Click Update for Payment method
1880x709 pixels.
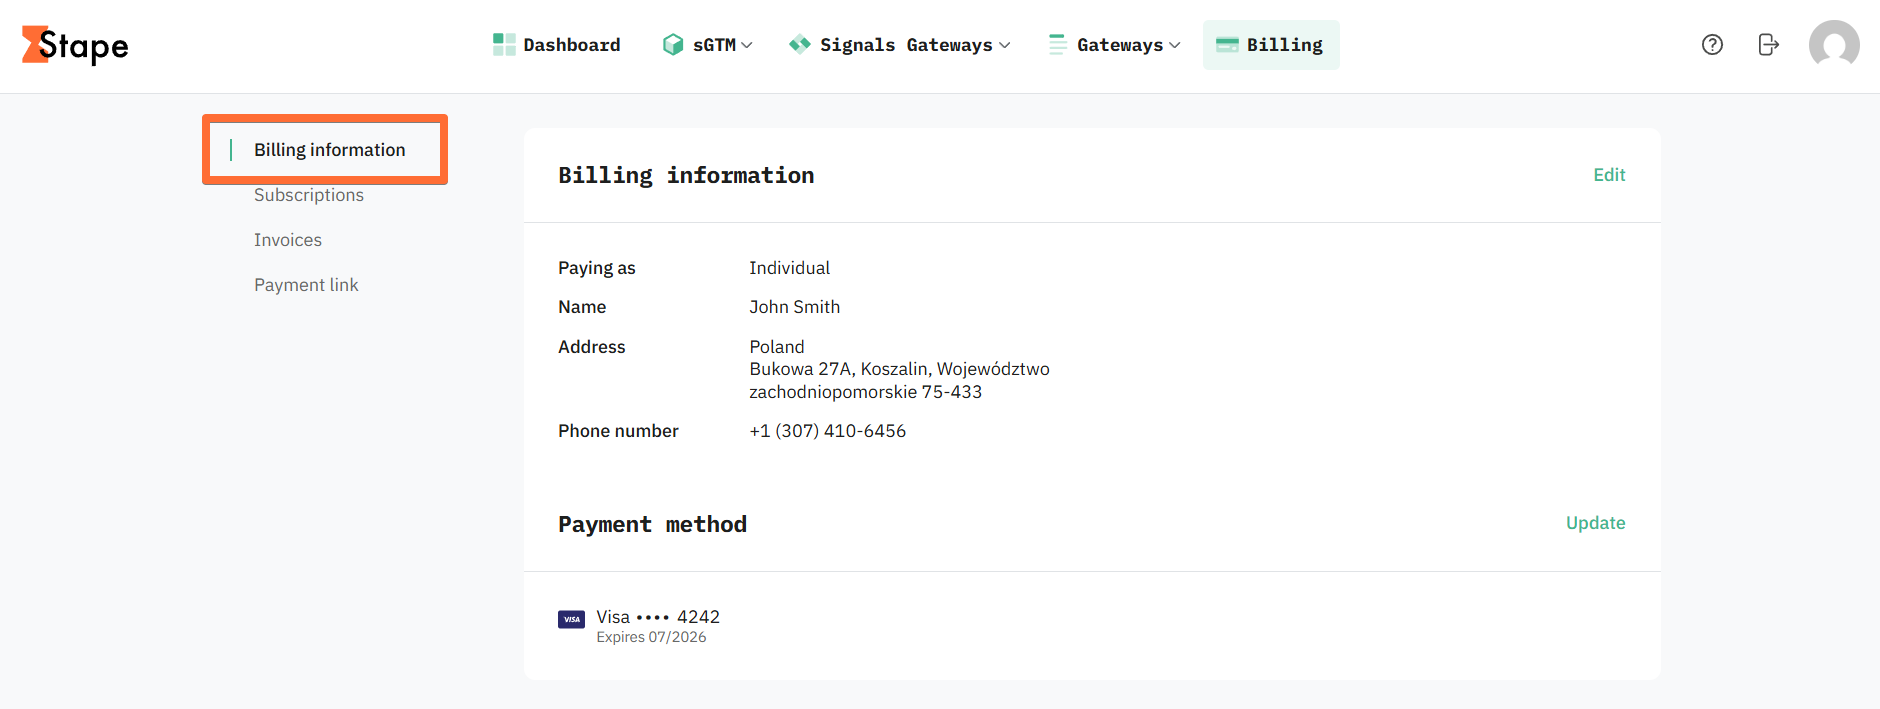tap(1595, 523)
